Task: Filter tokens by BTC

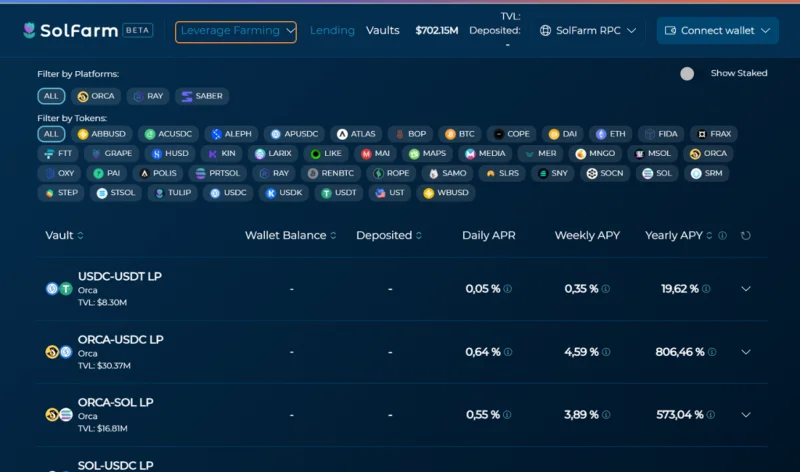Action: (x=460, y=134)
